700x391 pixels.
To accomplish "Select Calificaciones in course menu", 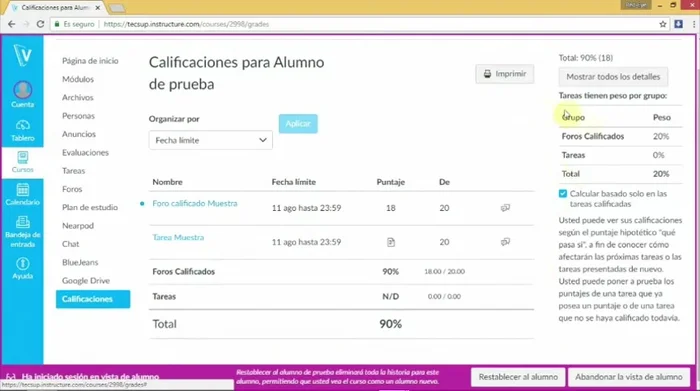I will pos(93,299).
